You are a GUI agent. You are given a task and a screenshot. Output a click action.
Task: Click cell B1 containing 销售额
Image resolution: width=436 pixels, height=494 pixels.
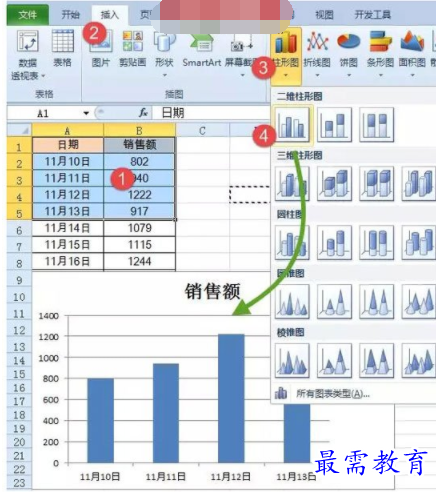[139, 145]
